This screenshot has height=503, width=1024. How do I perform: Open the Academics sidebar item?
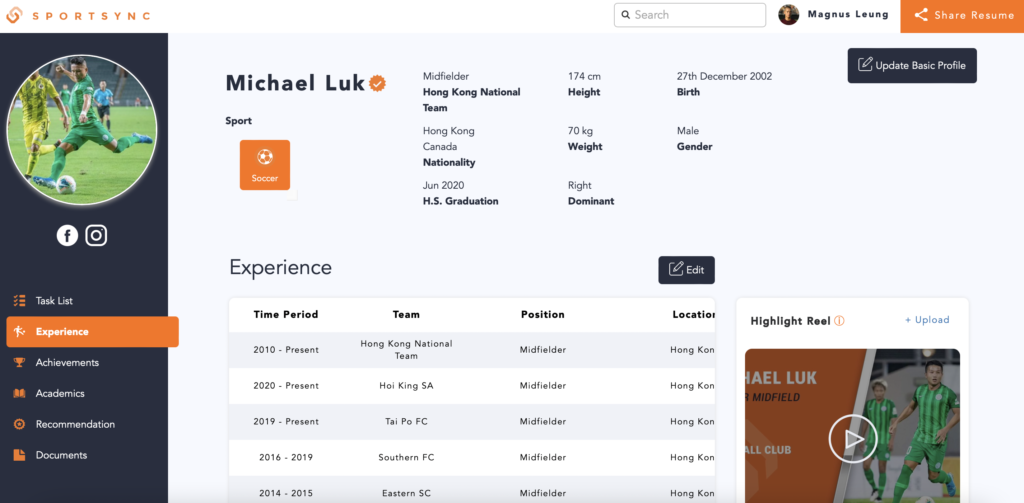tap(60, 394)
